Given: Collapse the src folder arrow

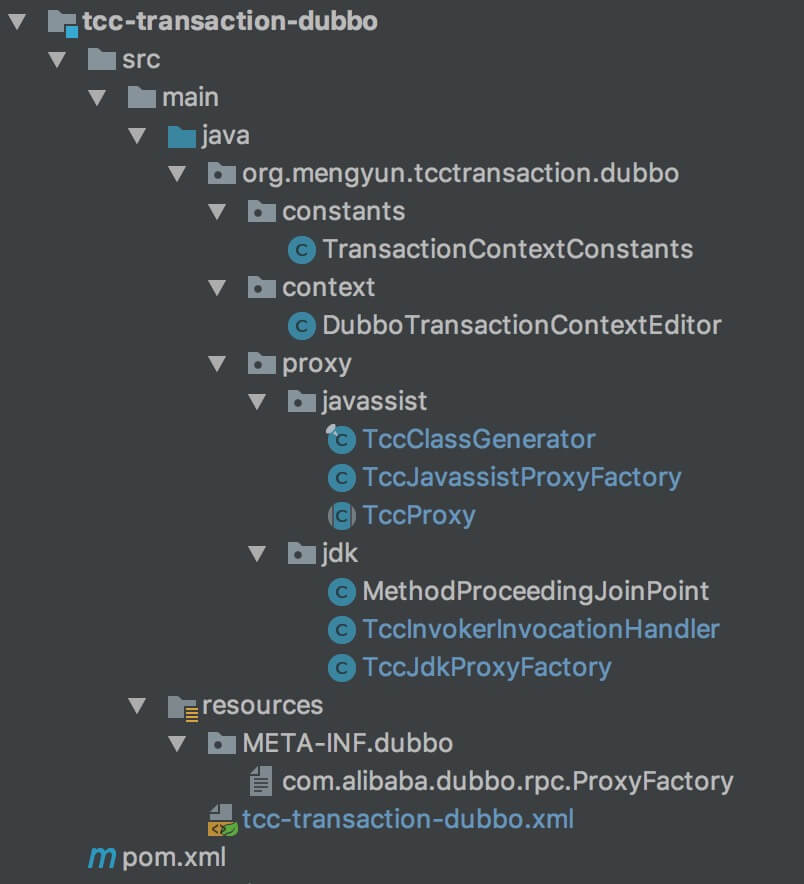Looking at the screenshot, I should click(58, 59).
